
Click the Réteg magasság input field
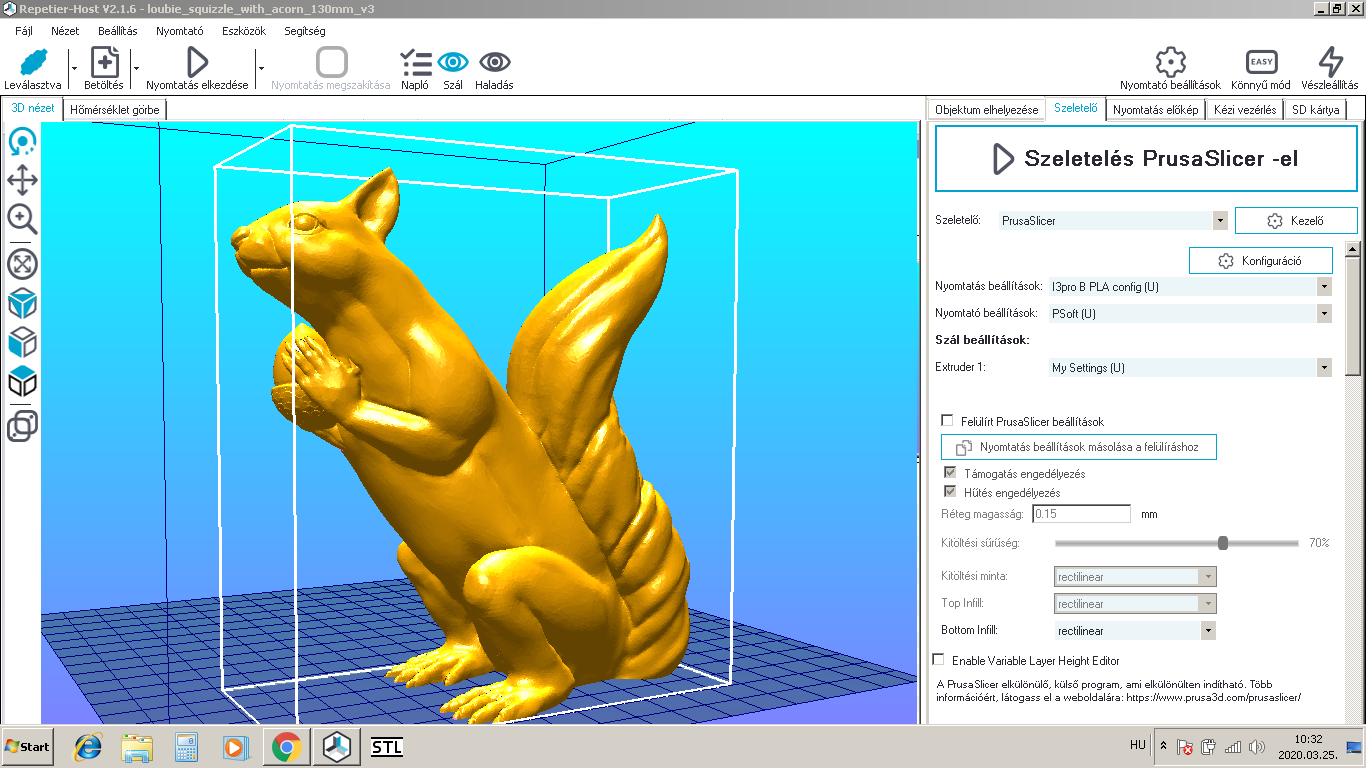[1080, 514]
